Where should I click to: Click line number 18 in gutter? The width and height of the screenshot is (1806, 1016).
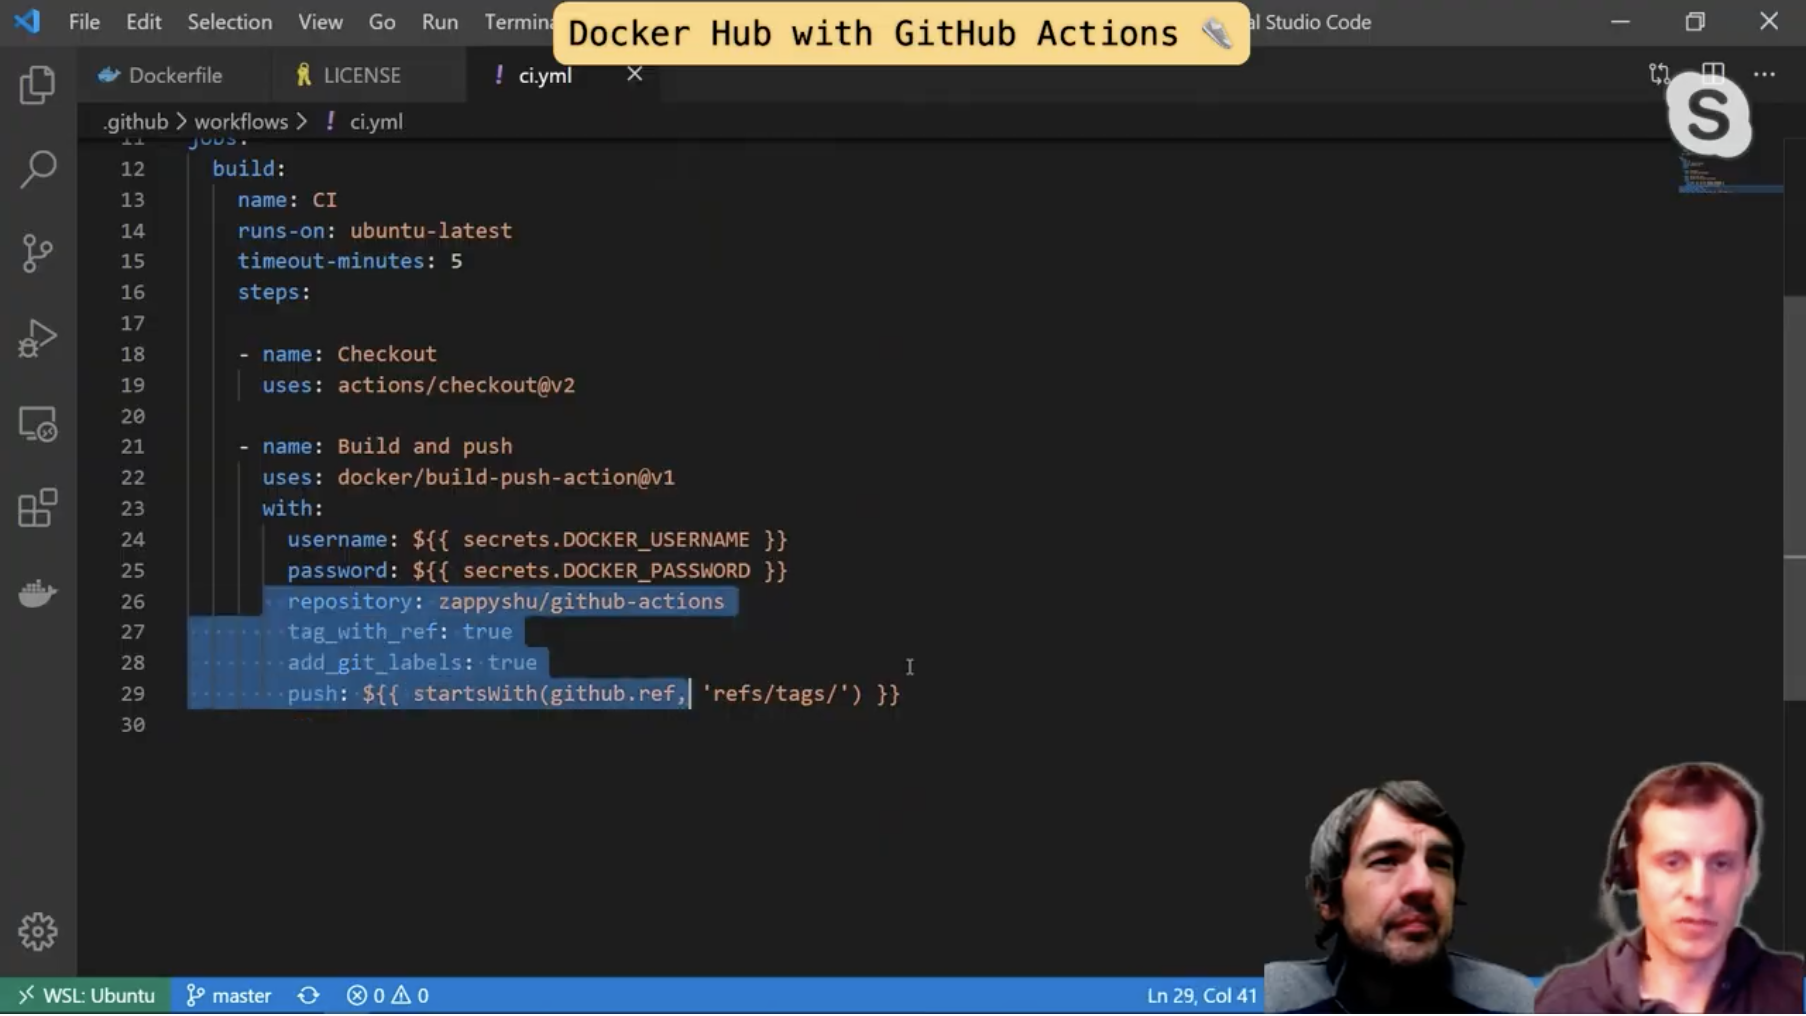[x=132, y=354]
